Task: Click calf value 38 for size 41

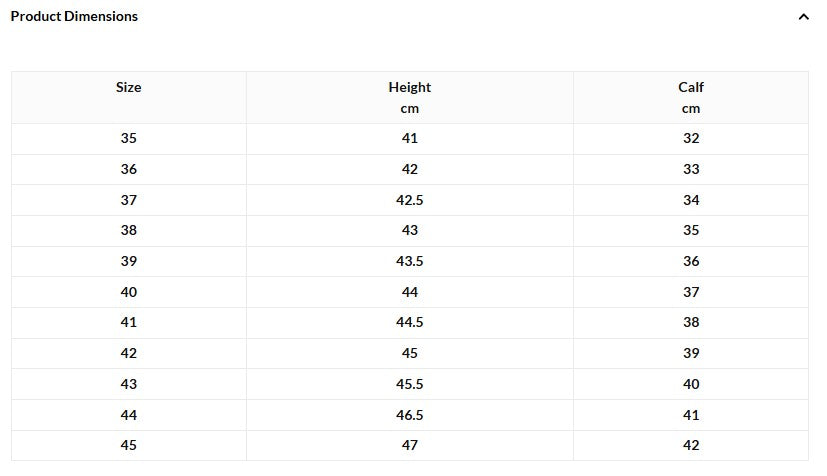Action: point(691,323)
